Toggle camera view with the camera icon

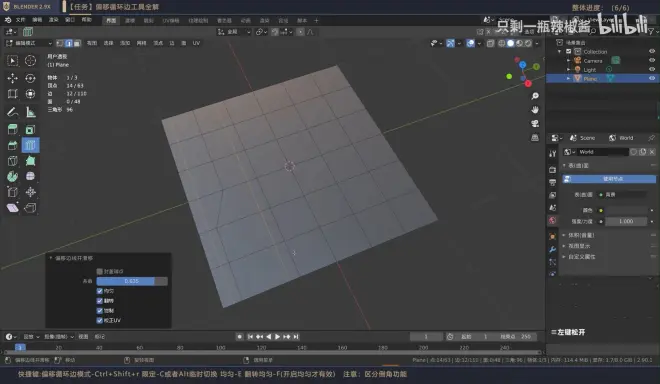[535, 124]
